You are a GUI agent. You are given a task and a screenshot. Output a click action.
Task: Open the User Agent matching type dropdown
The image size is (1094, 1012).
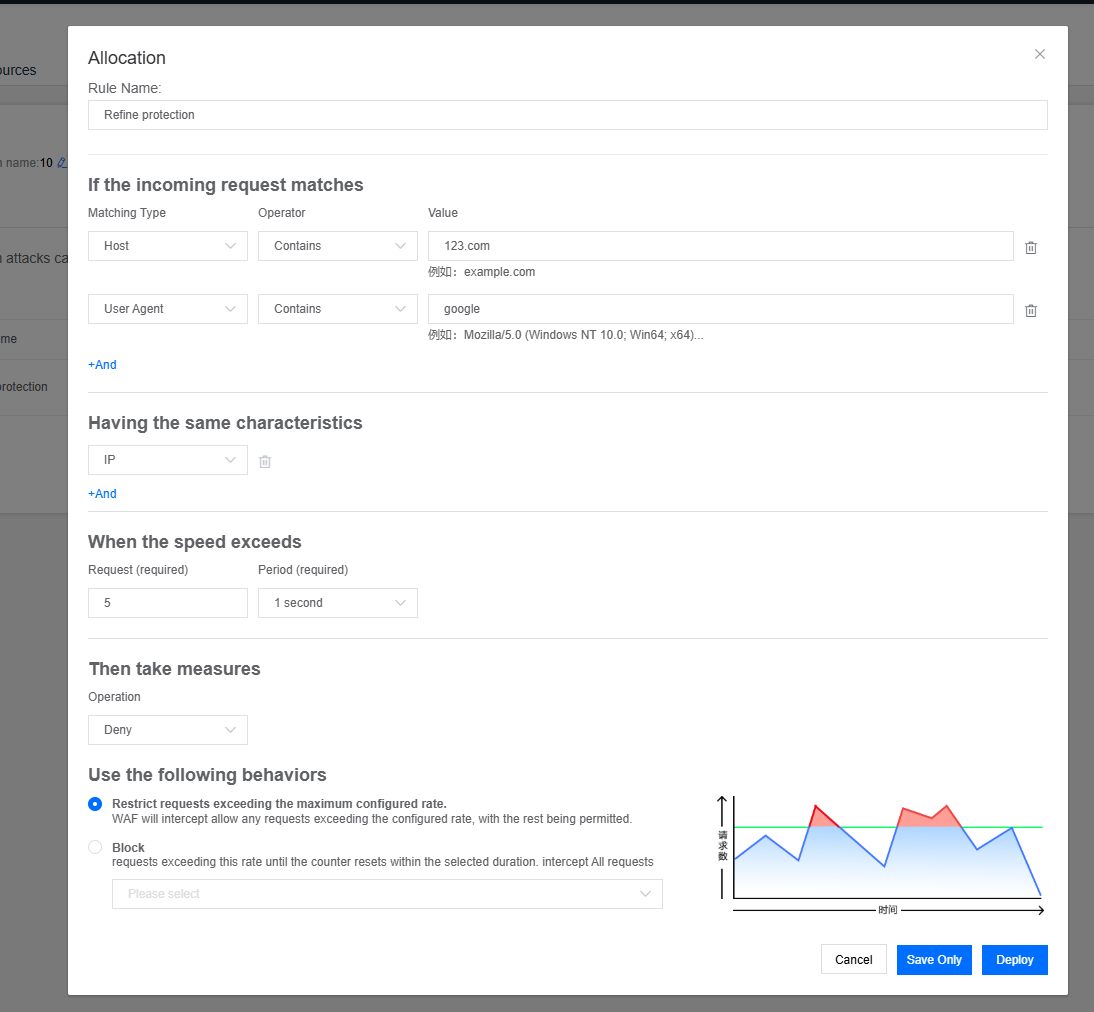pyautogui.click(x=167, y=308)
